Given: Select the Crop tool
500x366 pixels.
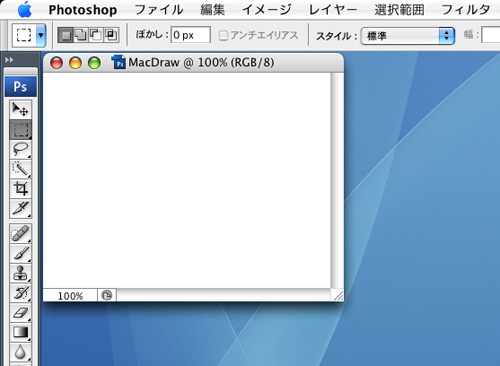Looking at the screenshot, I should point(21,189).
